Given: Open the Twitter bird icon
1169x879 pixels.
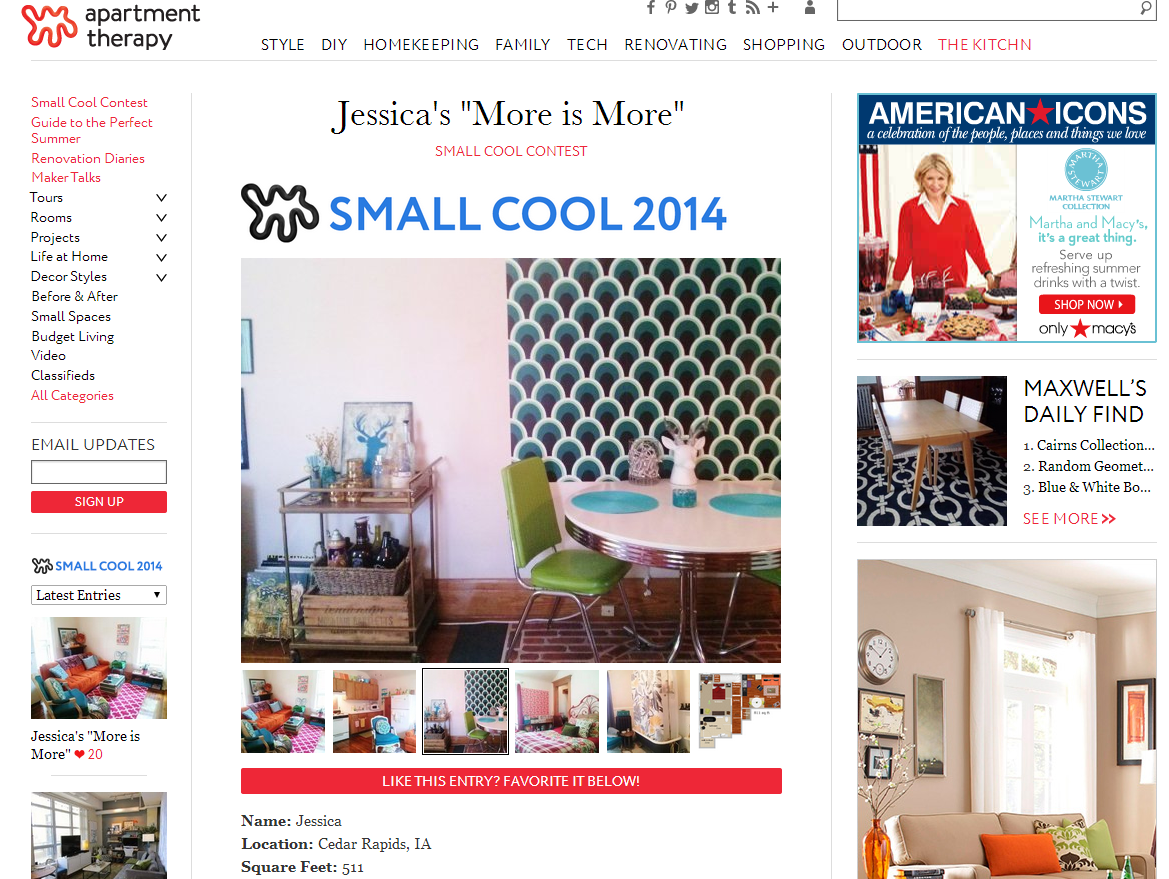Looking at the screenshot, I should [x=692, y=8].
